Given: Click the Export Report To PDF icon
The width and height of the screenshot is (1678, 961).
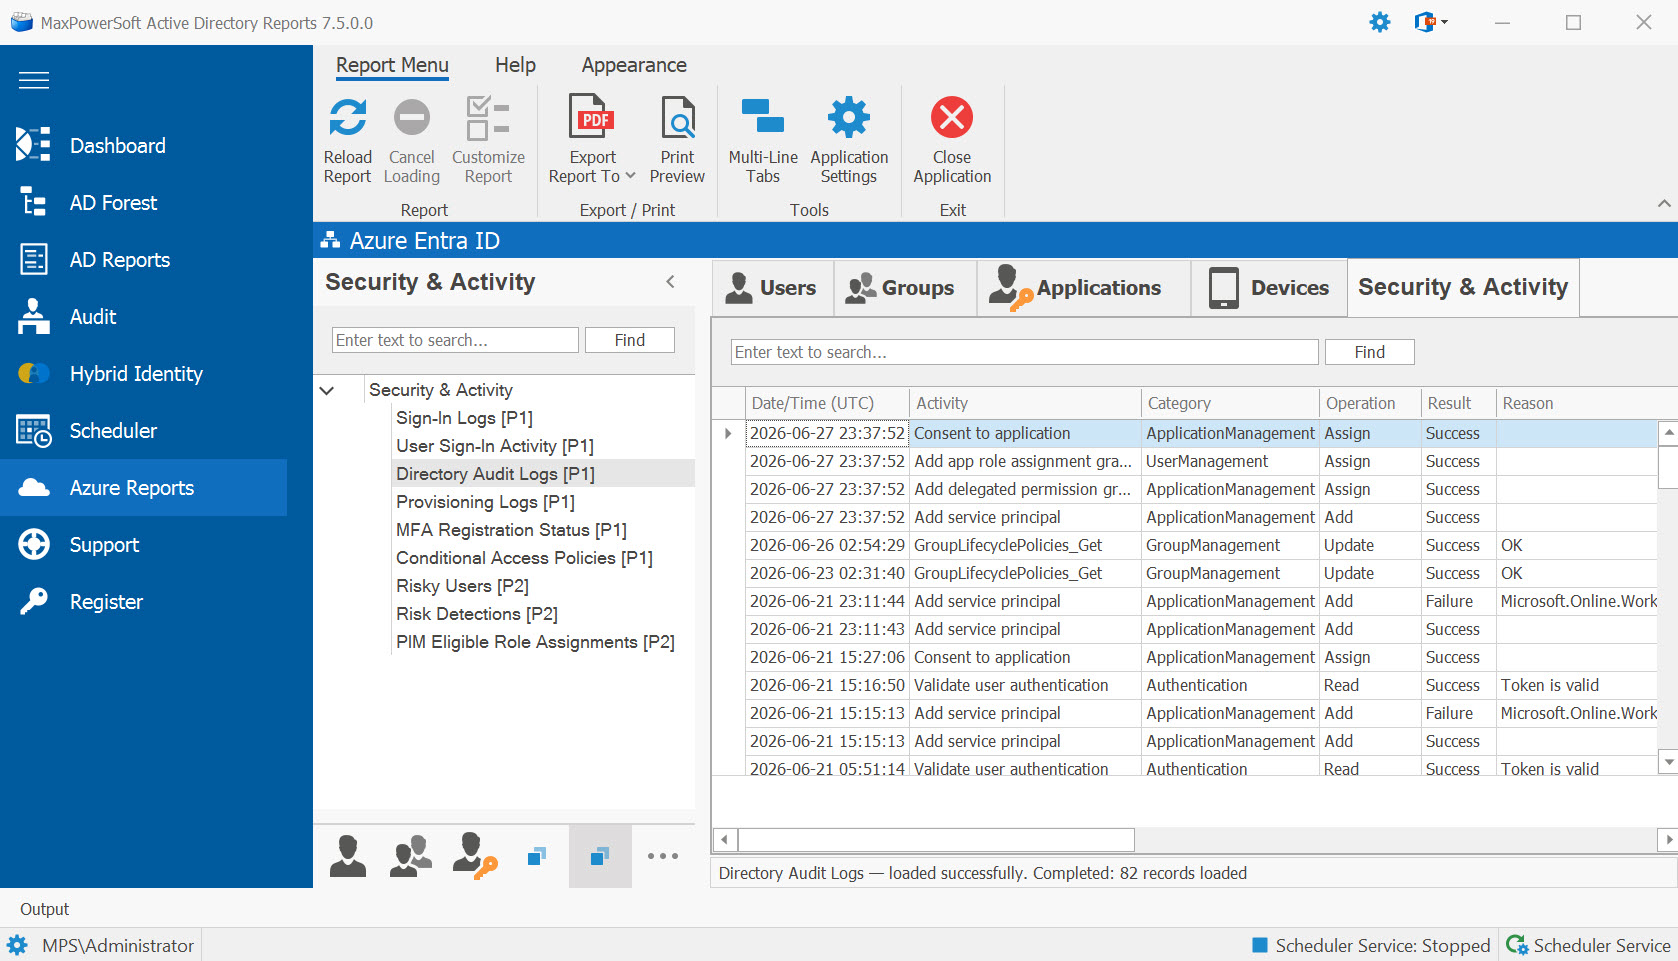Looking at the screenshot, I should click(x=591, y=117).
